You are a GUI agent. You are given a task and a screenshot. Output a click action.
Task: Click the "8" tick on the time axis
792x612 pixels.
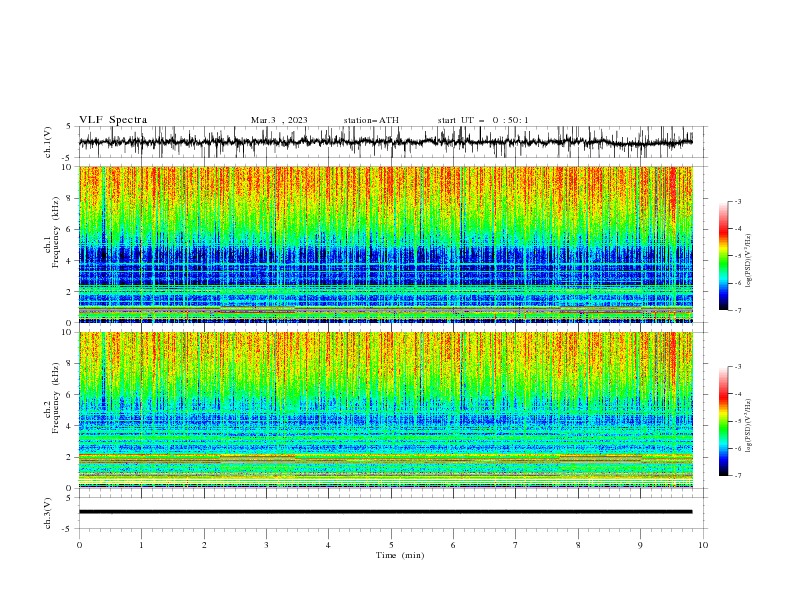pyautogui.click(x=578, y=545)
